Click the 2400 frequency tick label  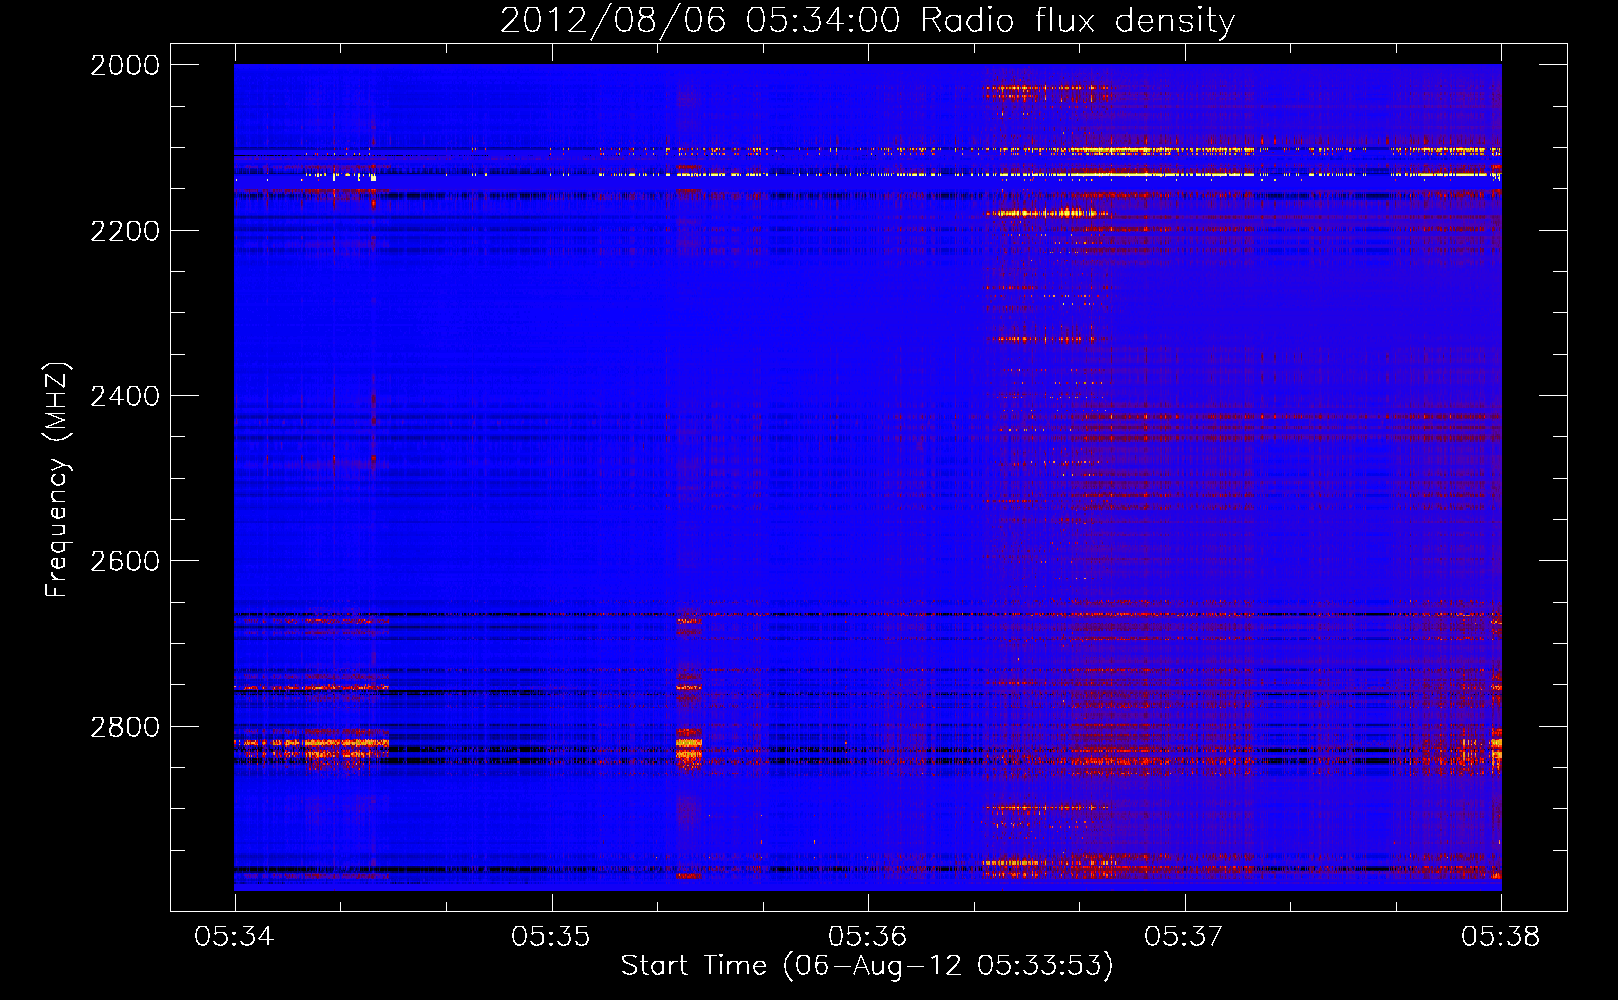click(x=125, y=396)
